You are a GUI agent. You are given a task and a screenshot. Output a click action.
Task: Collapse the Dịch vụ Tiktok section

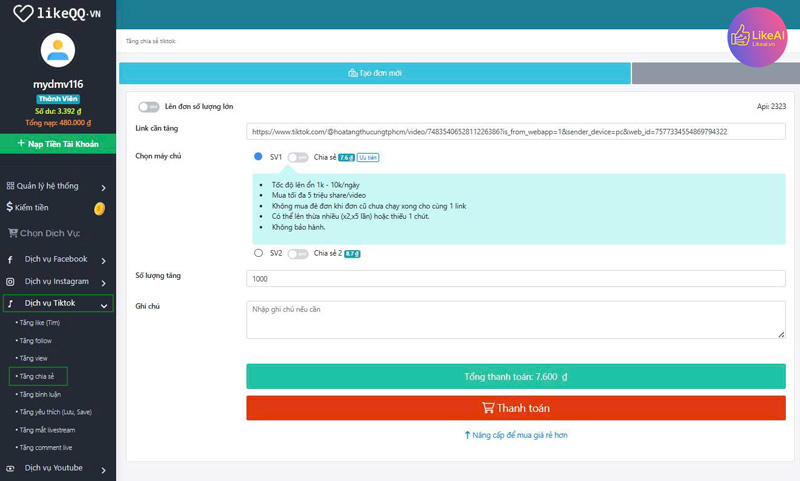pos(104,304)
